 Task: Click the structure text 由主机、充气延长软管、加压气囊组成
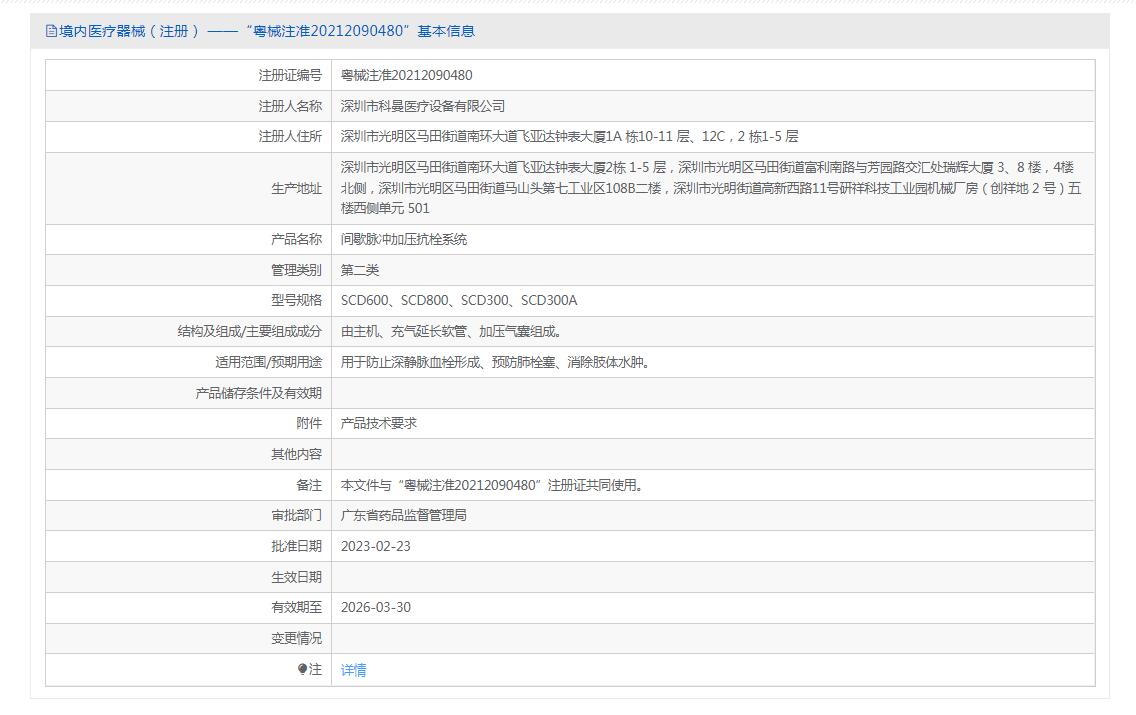pos(451,332)
